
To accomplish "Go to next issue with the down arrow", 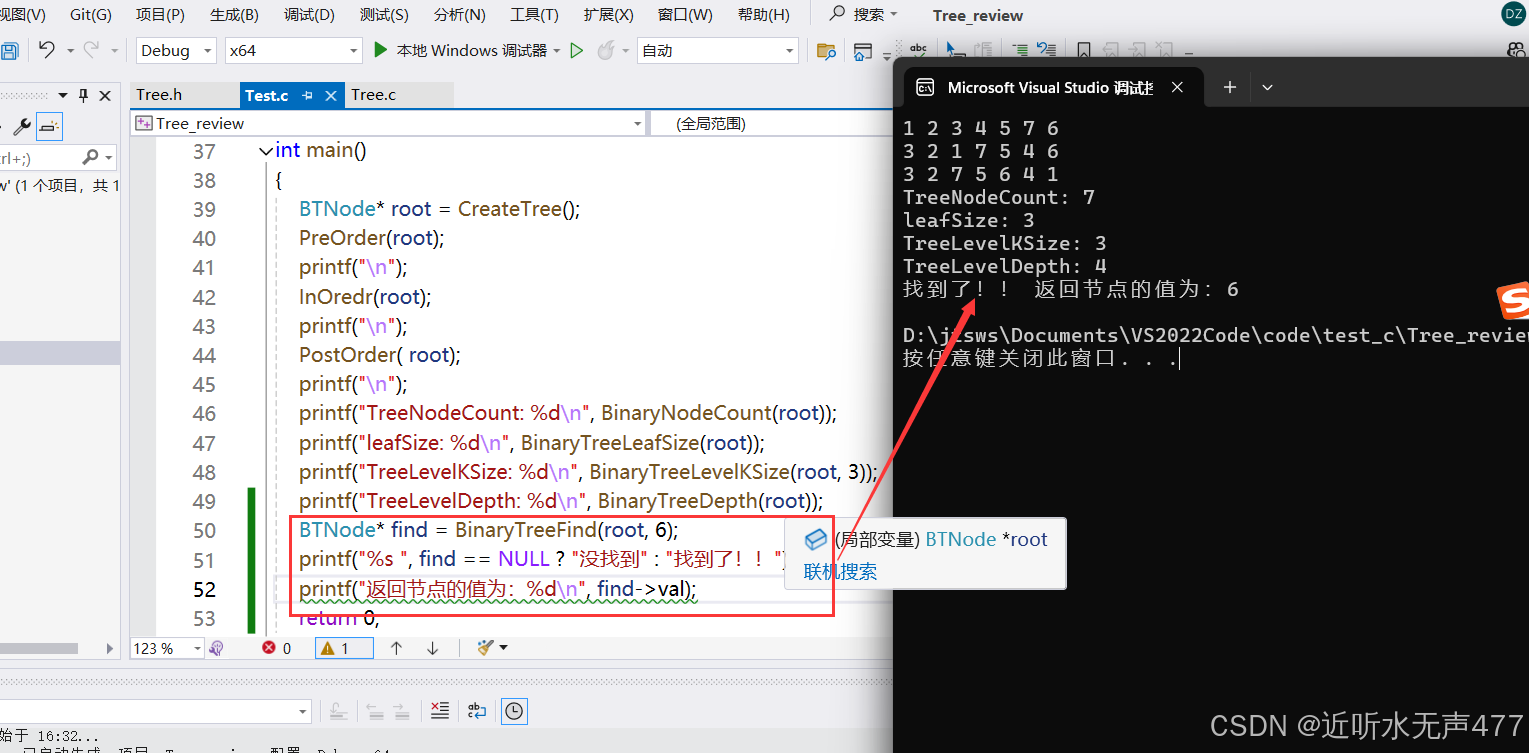I will tap(432, 648).
